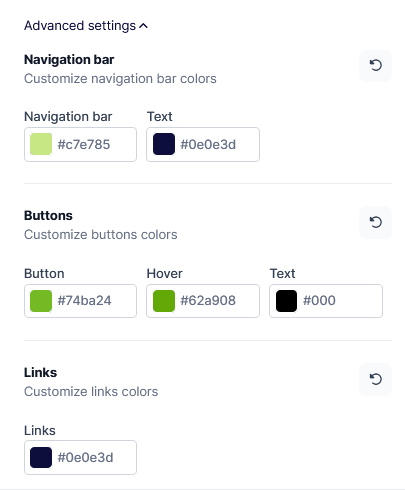Click the #74ba24 button hex field
Viewport: 405px width, 490px height.
point(80,301)
